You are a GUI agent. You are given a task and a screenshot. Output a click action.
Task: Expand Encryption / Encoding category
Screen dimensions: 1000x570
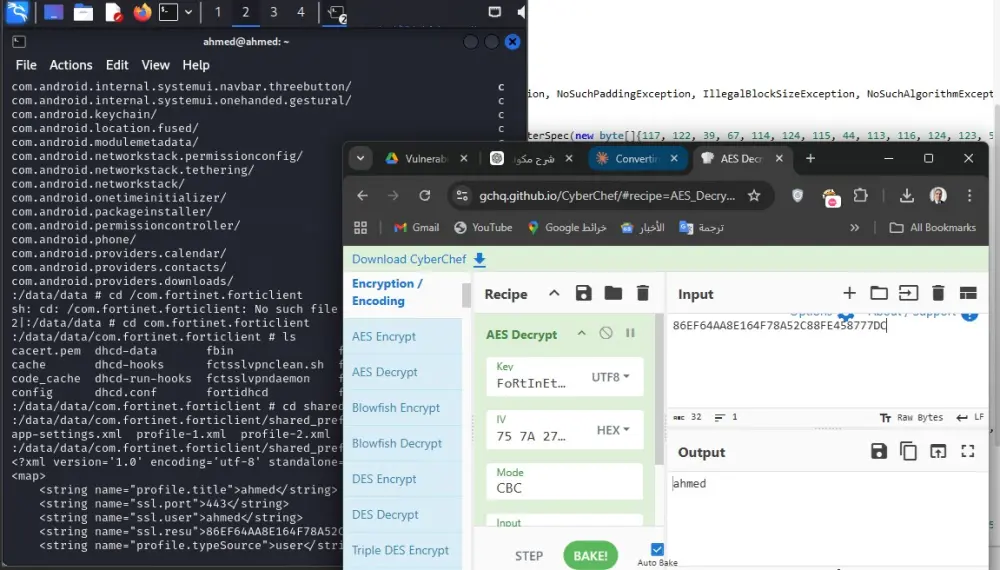(x=387, y=292)
